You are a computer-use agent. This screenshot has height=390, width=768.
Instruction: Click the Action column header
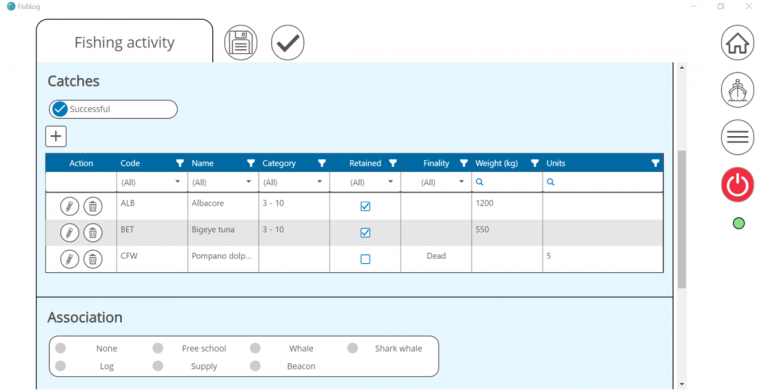tap(81, 163)
